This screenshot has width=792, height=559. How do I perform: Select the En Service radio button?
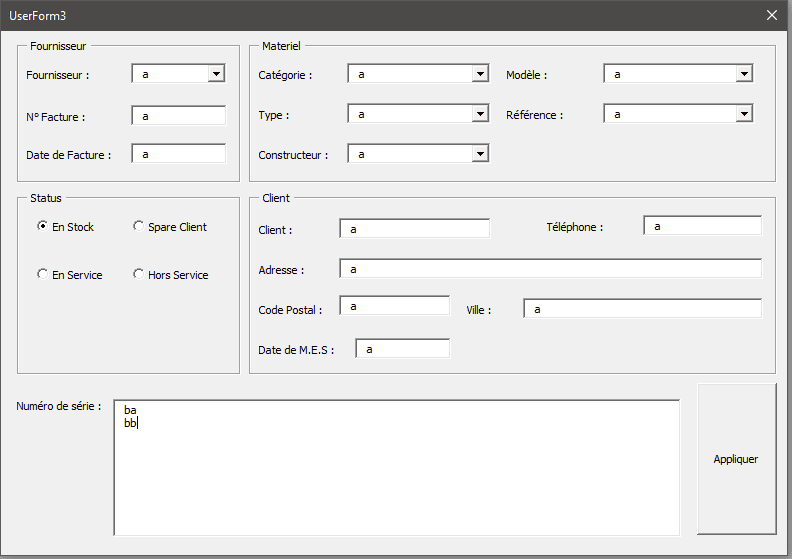tap(42, 275)
